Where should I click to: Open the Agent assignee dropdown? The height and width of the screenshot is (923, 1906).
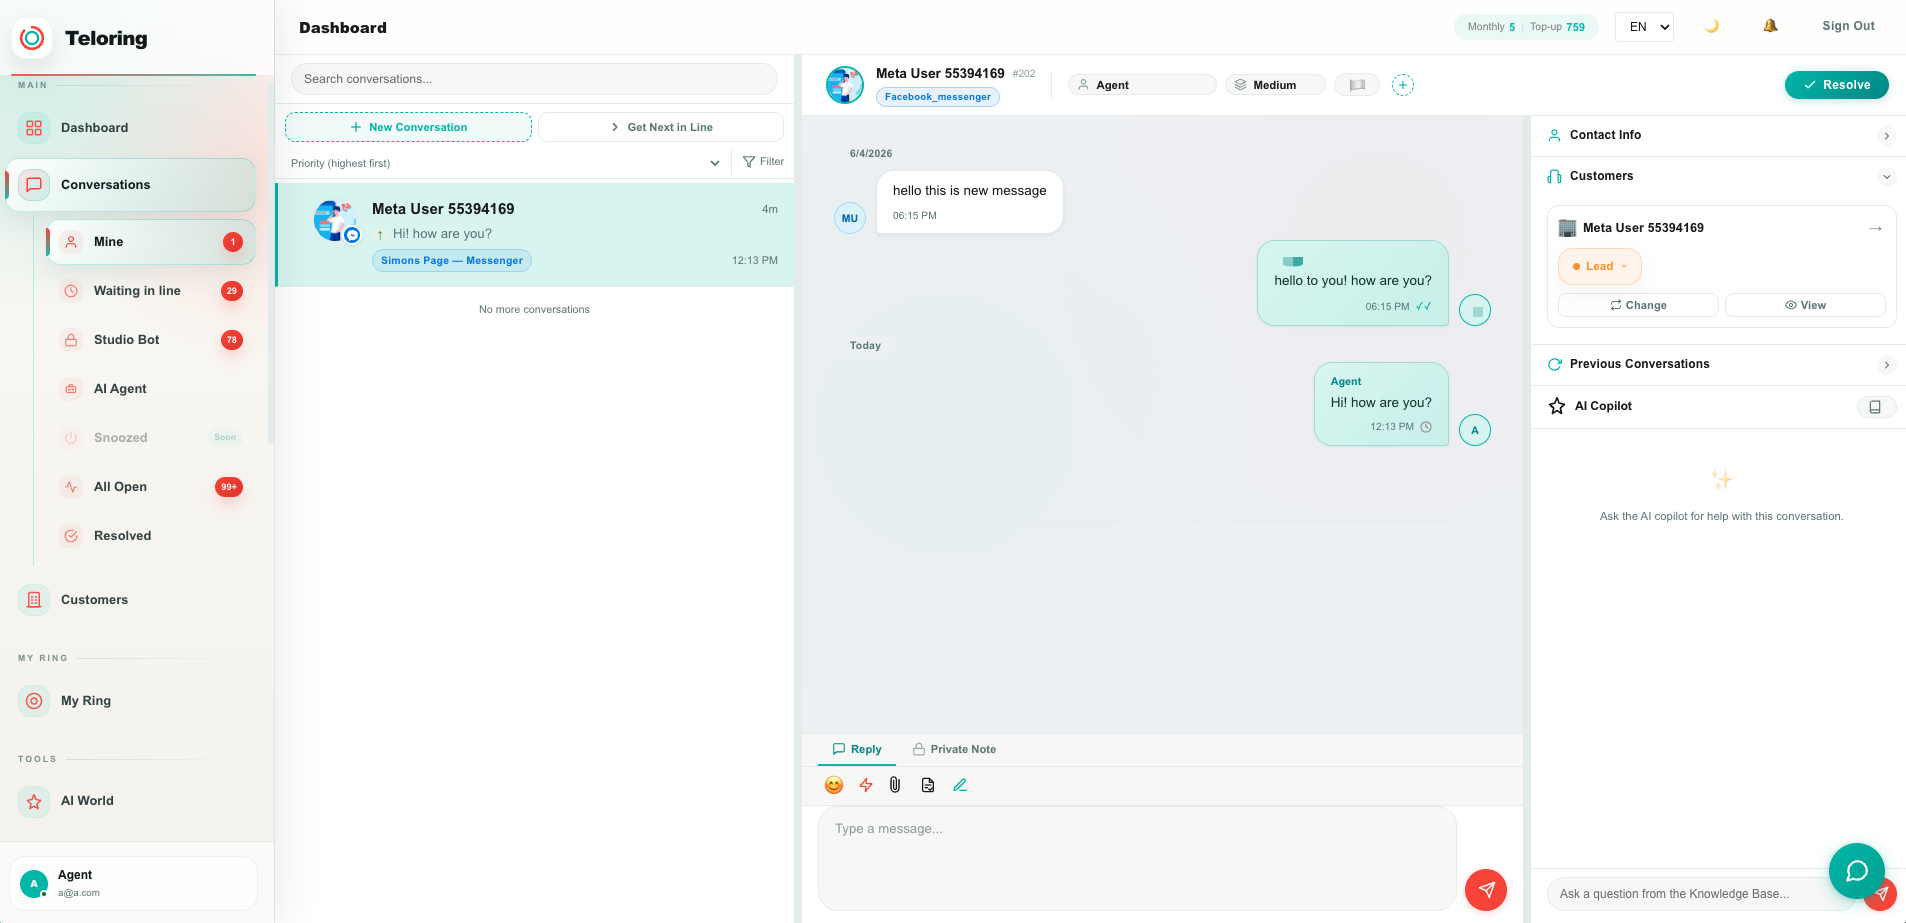click(x=1142, y=85)
